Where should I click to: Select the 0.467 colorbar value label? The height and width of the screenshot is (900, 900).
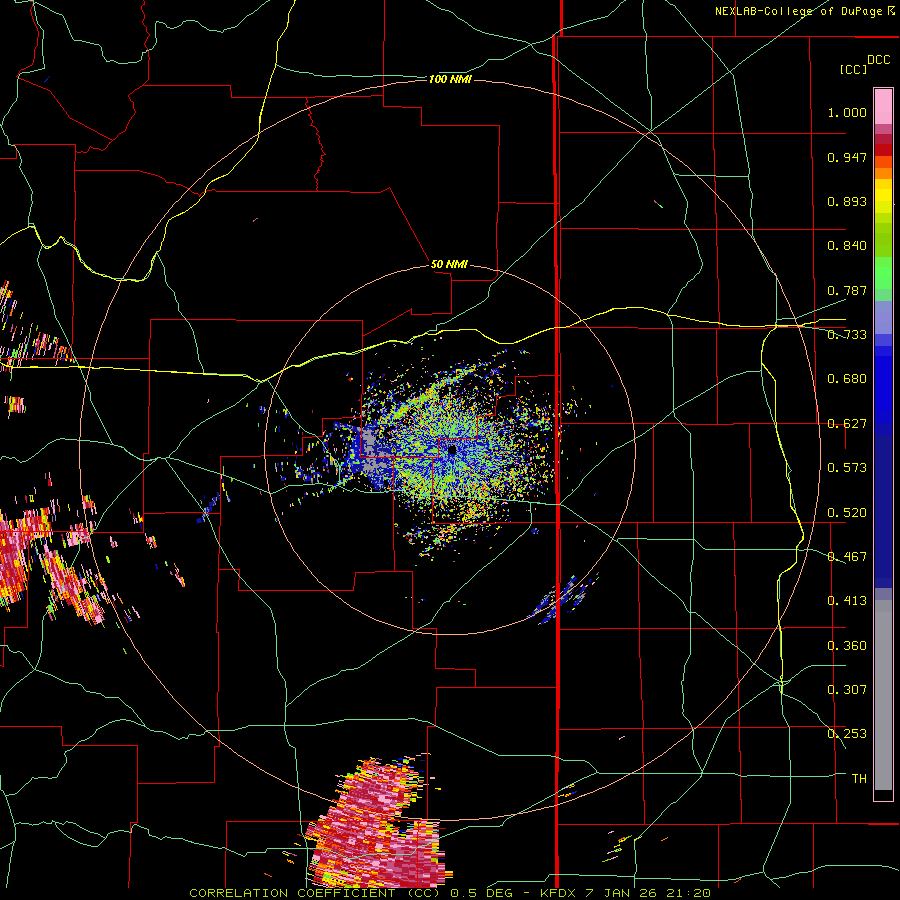click(x=847, y=557)
